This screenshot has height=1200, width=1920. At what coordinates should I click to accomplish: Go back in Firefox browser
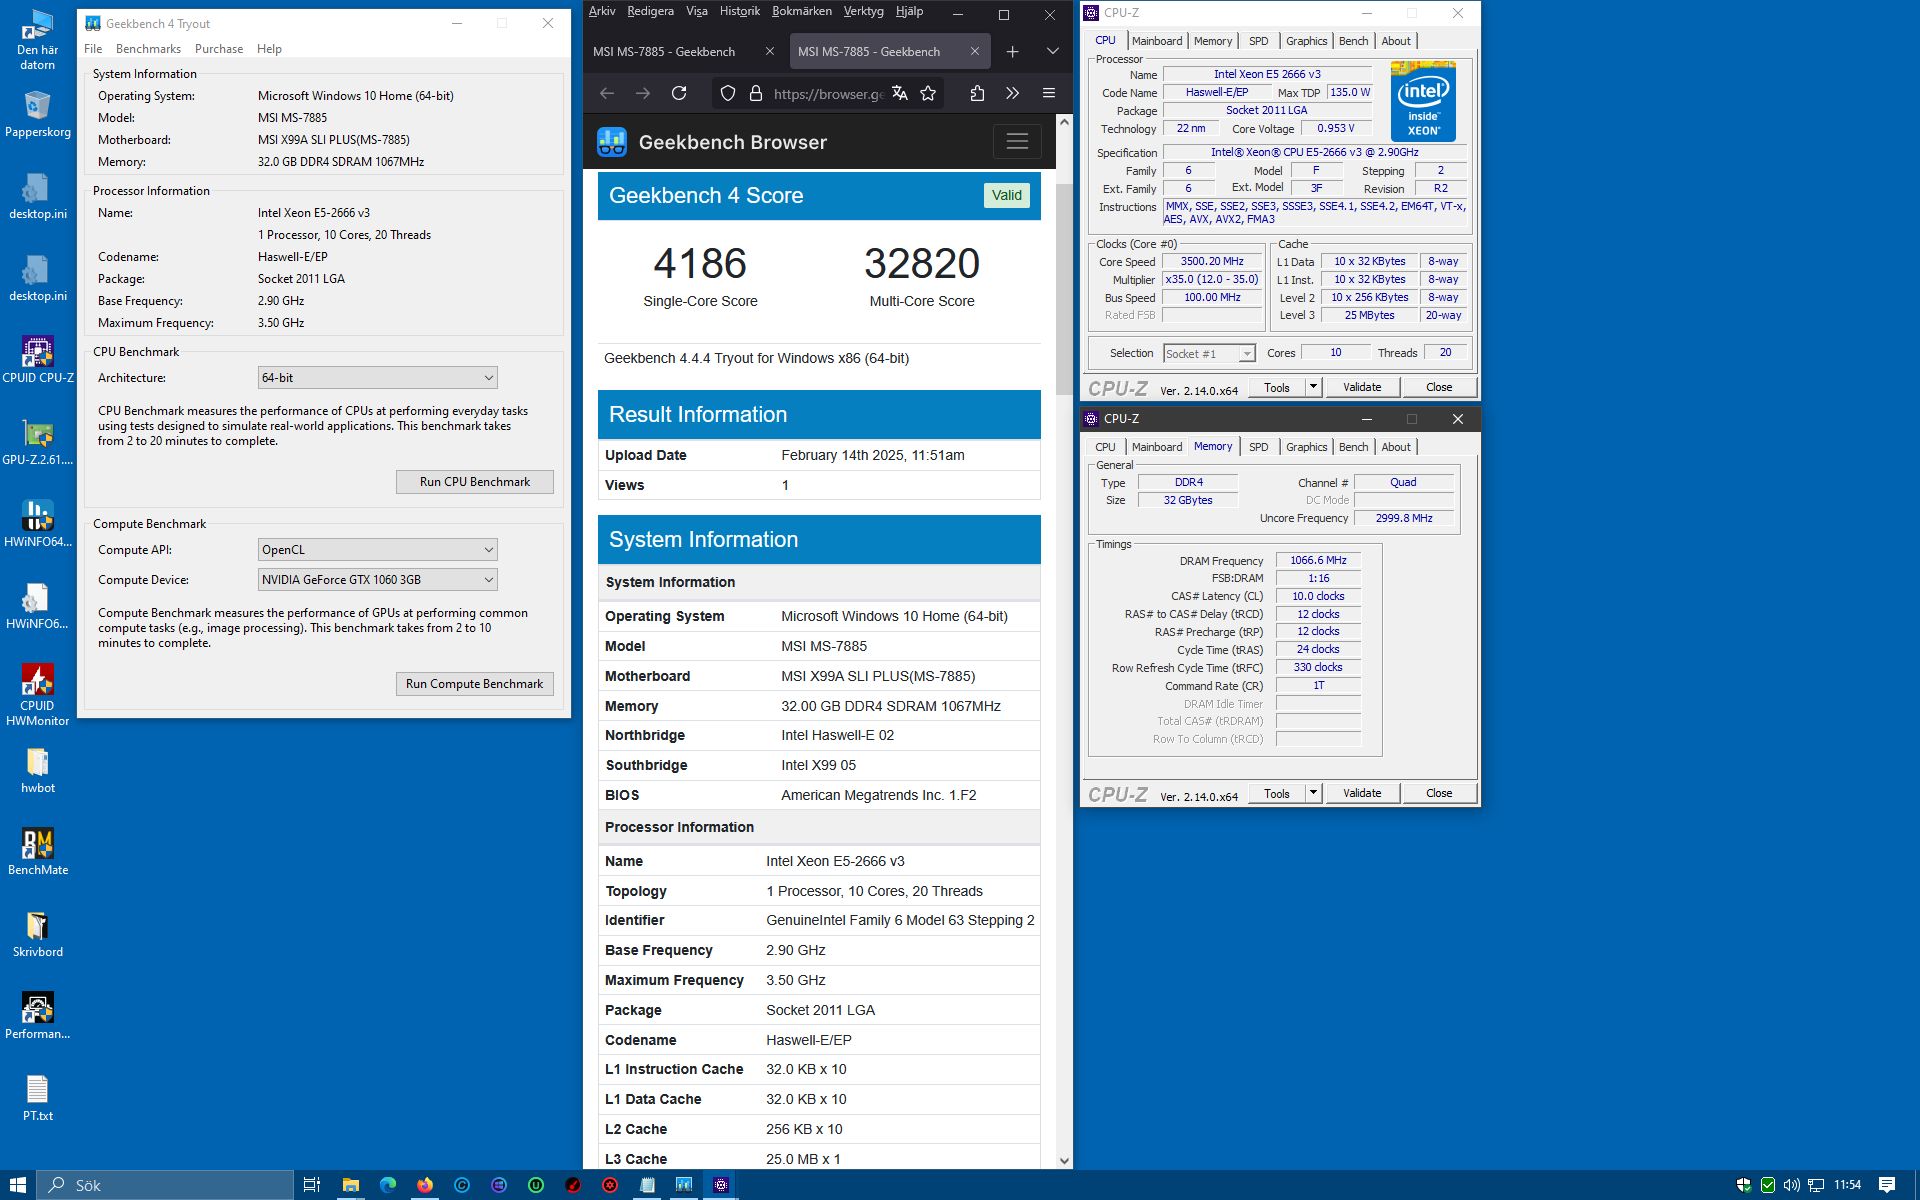coord(607,93)
